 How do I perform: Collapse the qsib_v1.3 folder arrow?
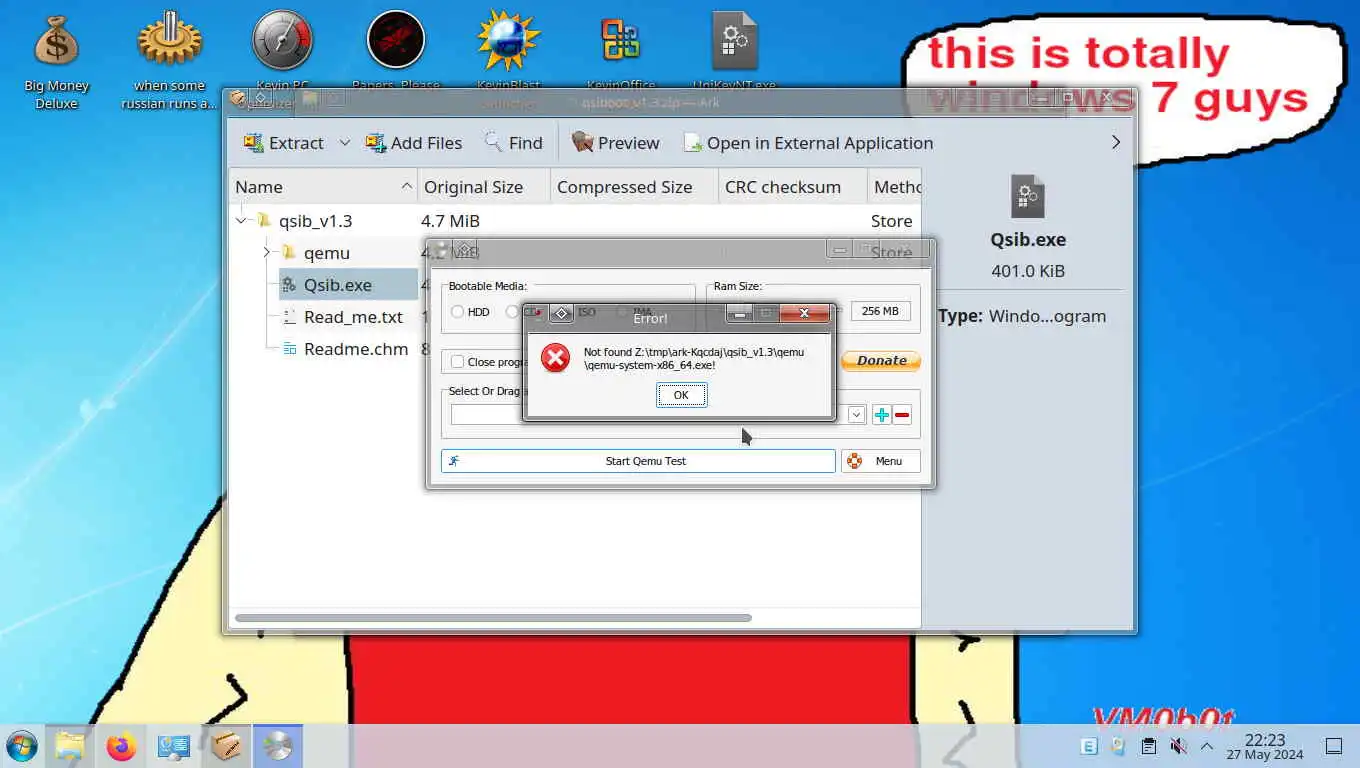[x=241, y=221]
